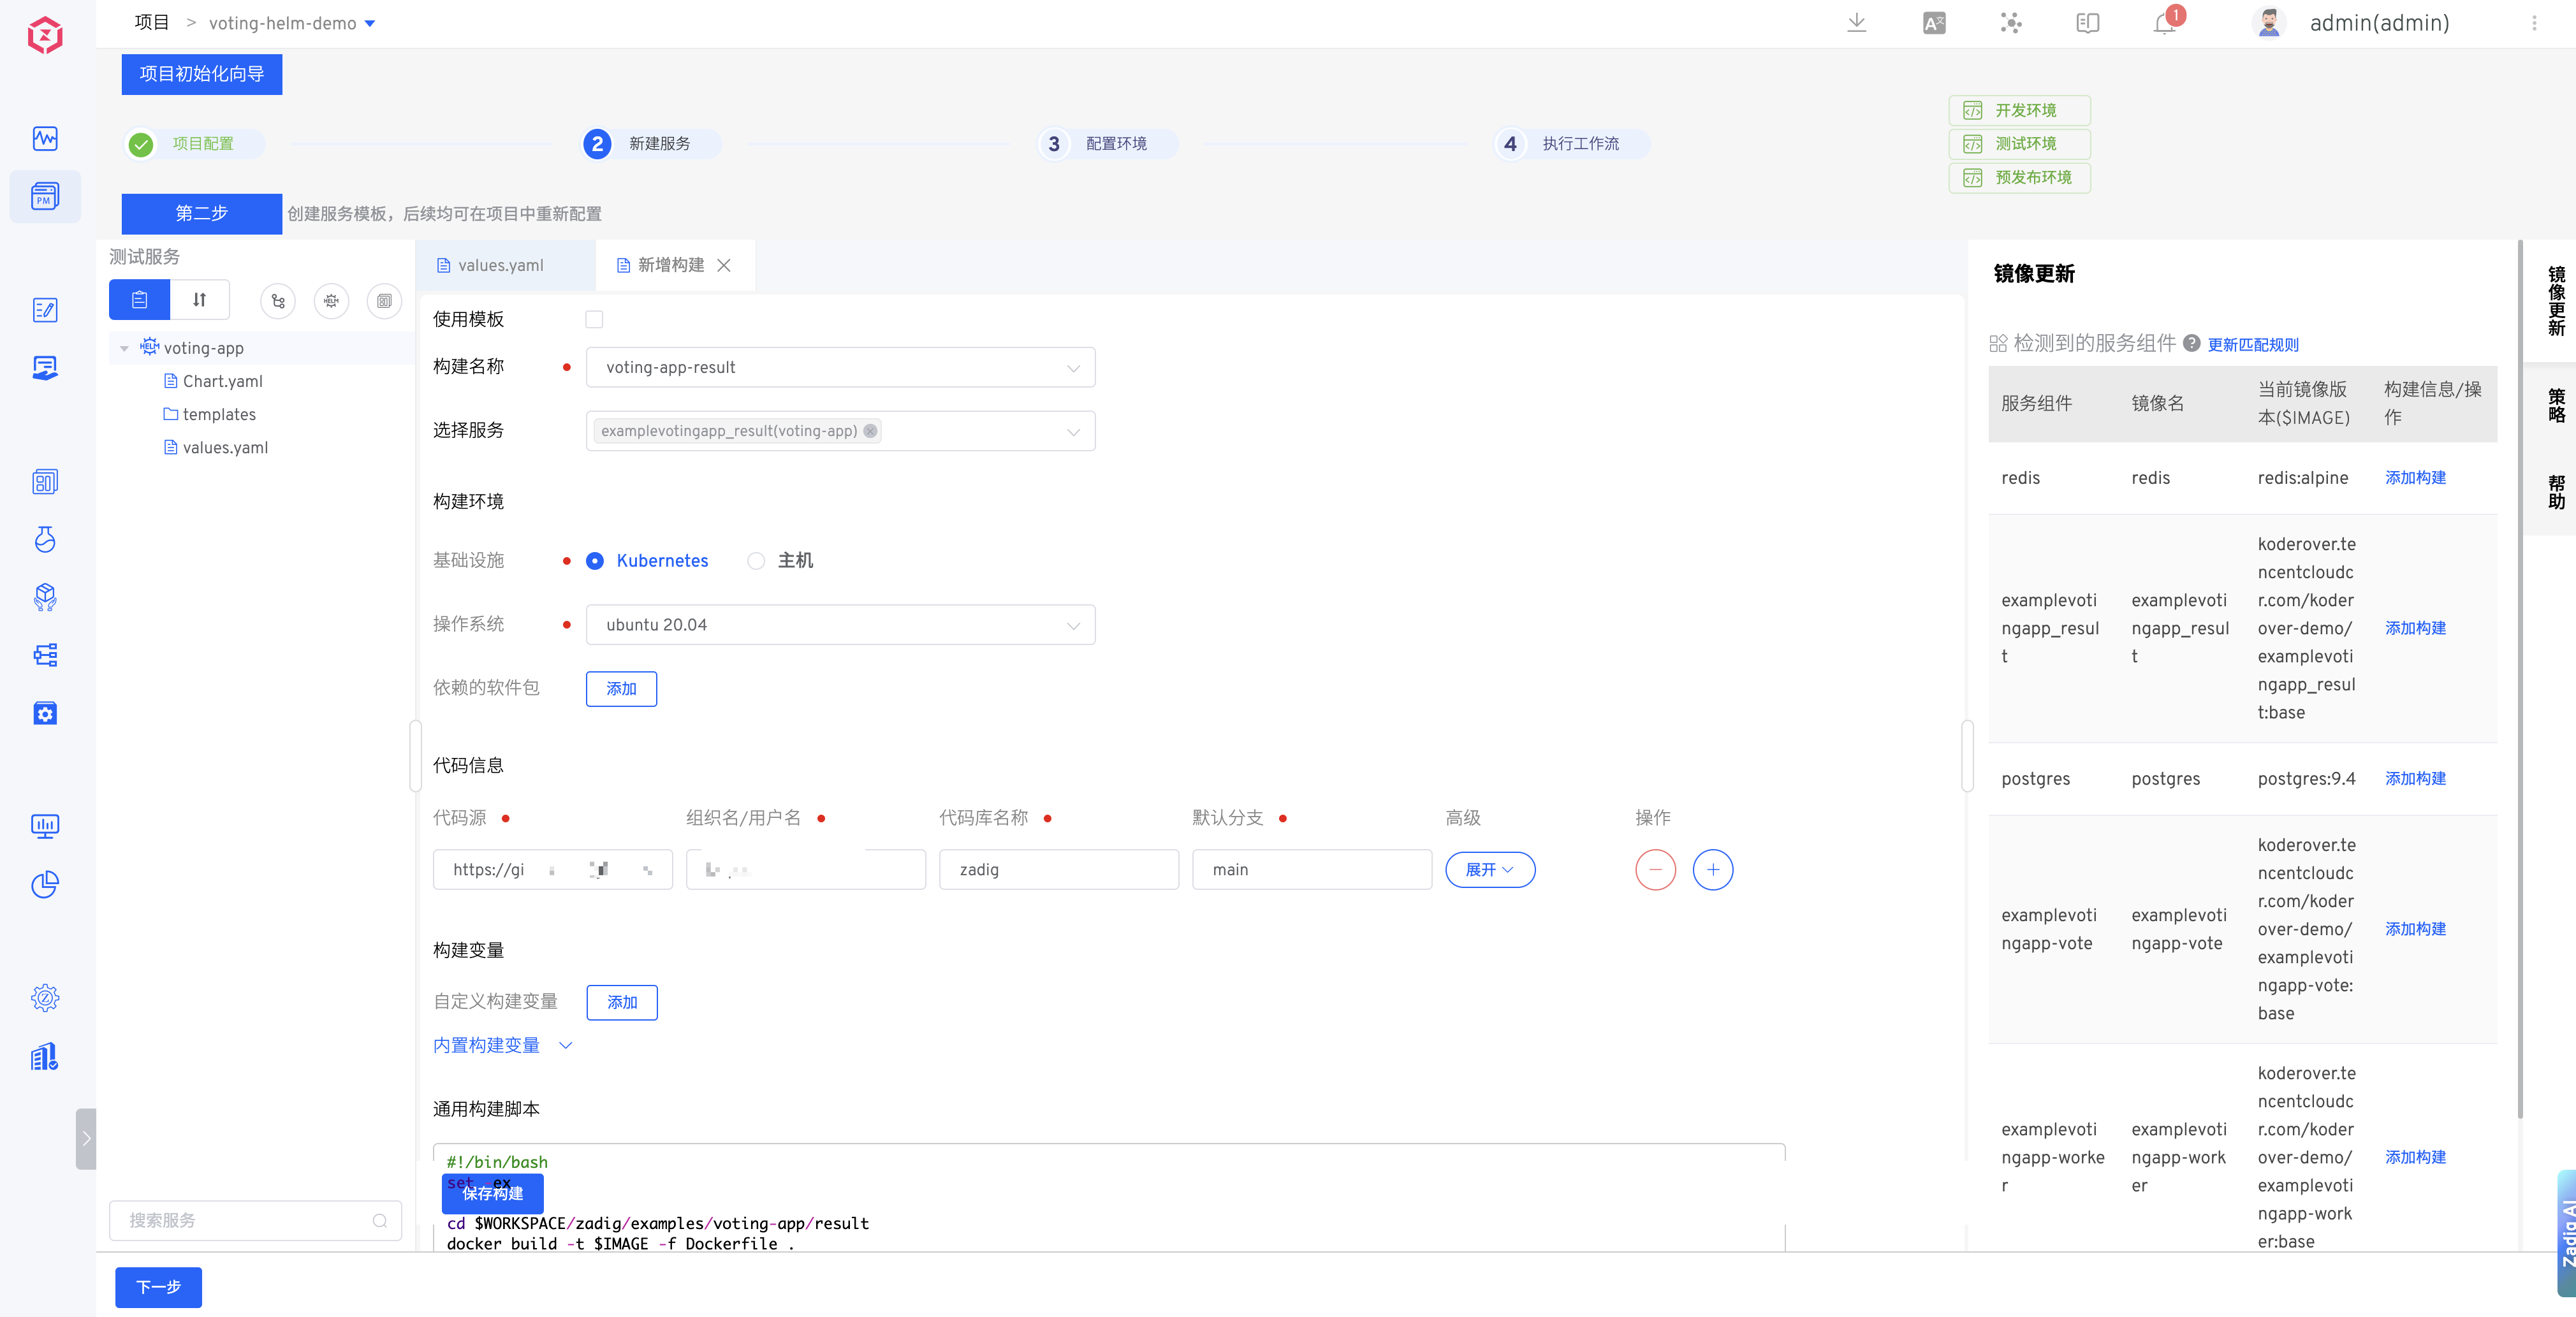
Task: Click the 保存构建 save button
Action: (x=492, y=1193)
